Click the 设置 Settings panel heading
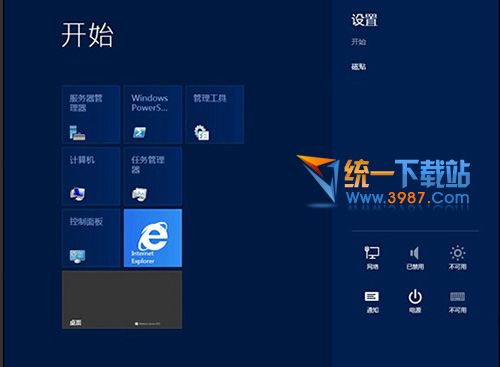Image resolution: width=500 pixels, height=367 pixels. click(364, 20)
